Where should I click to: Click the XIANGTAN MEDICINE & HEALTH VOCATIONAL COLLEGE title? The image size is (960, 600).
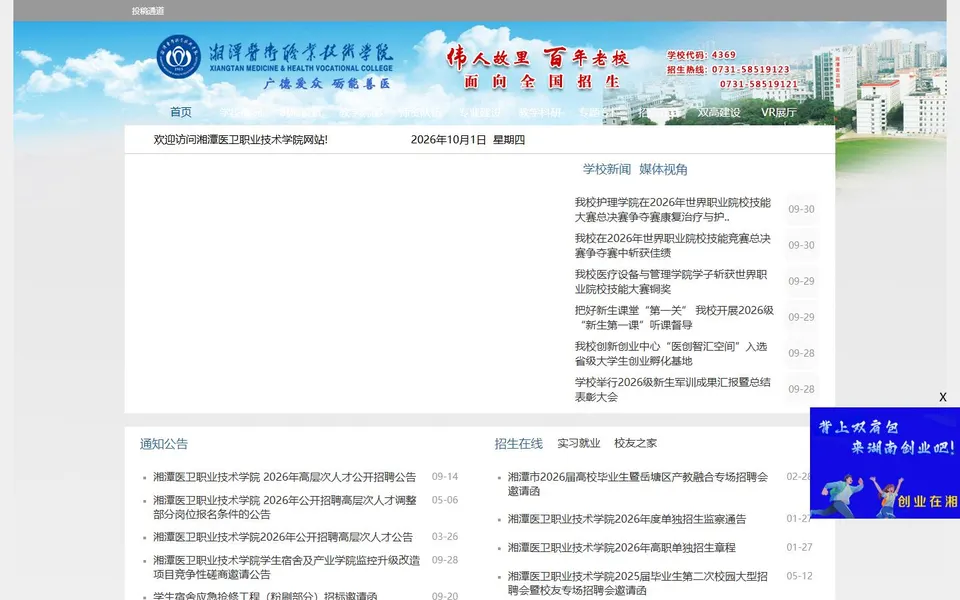(301, 69)
